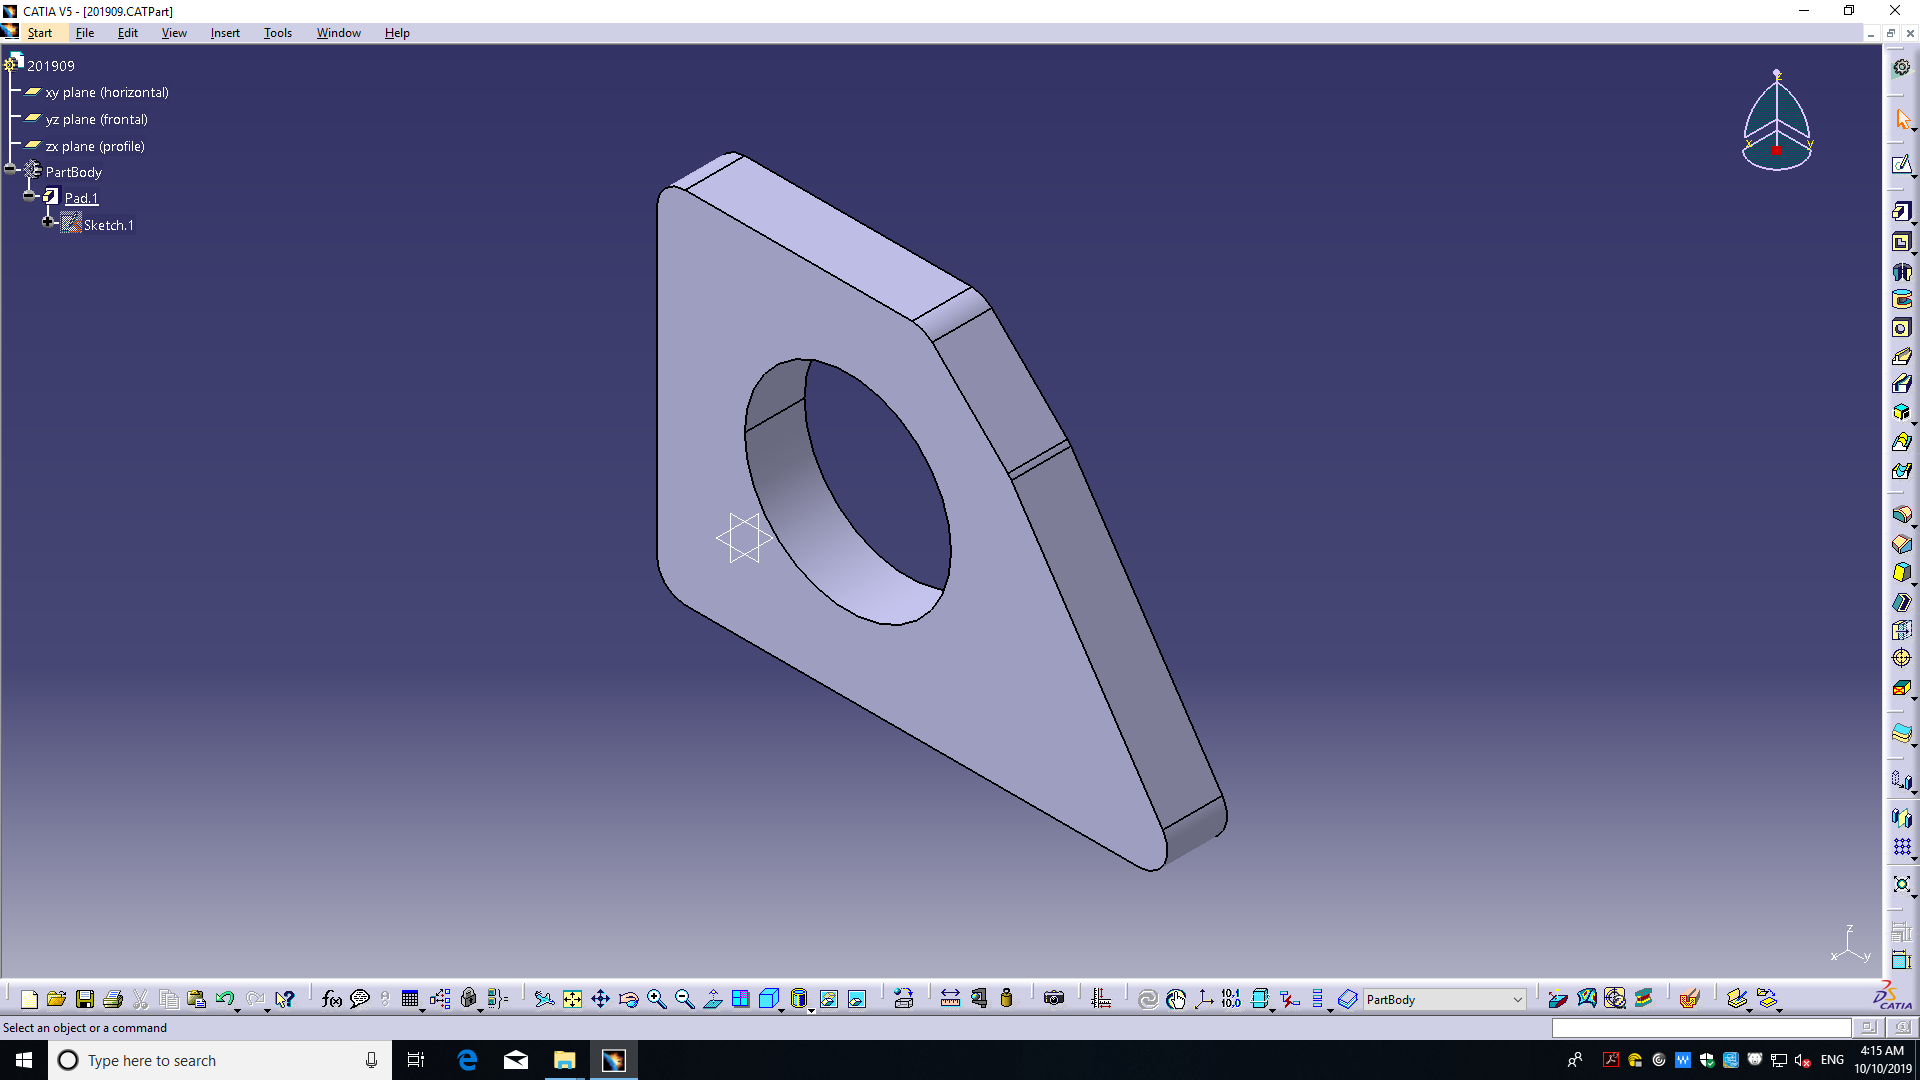Select the Pan view tool

pyautogui.click(x=600, y=999)
